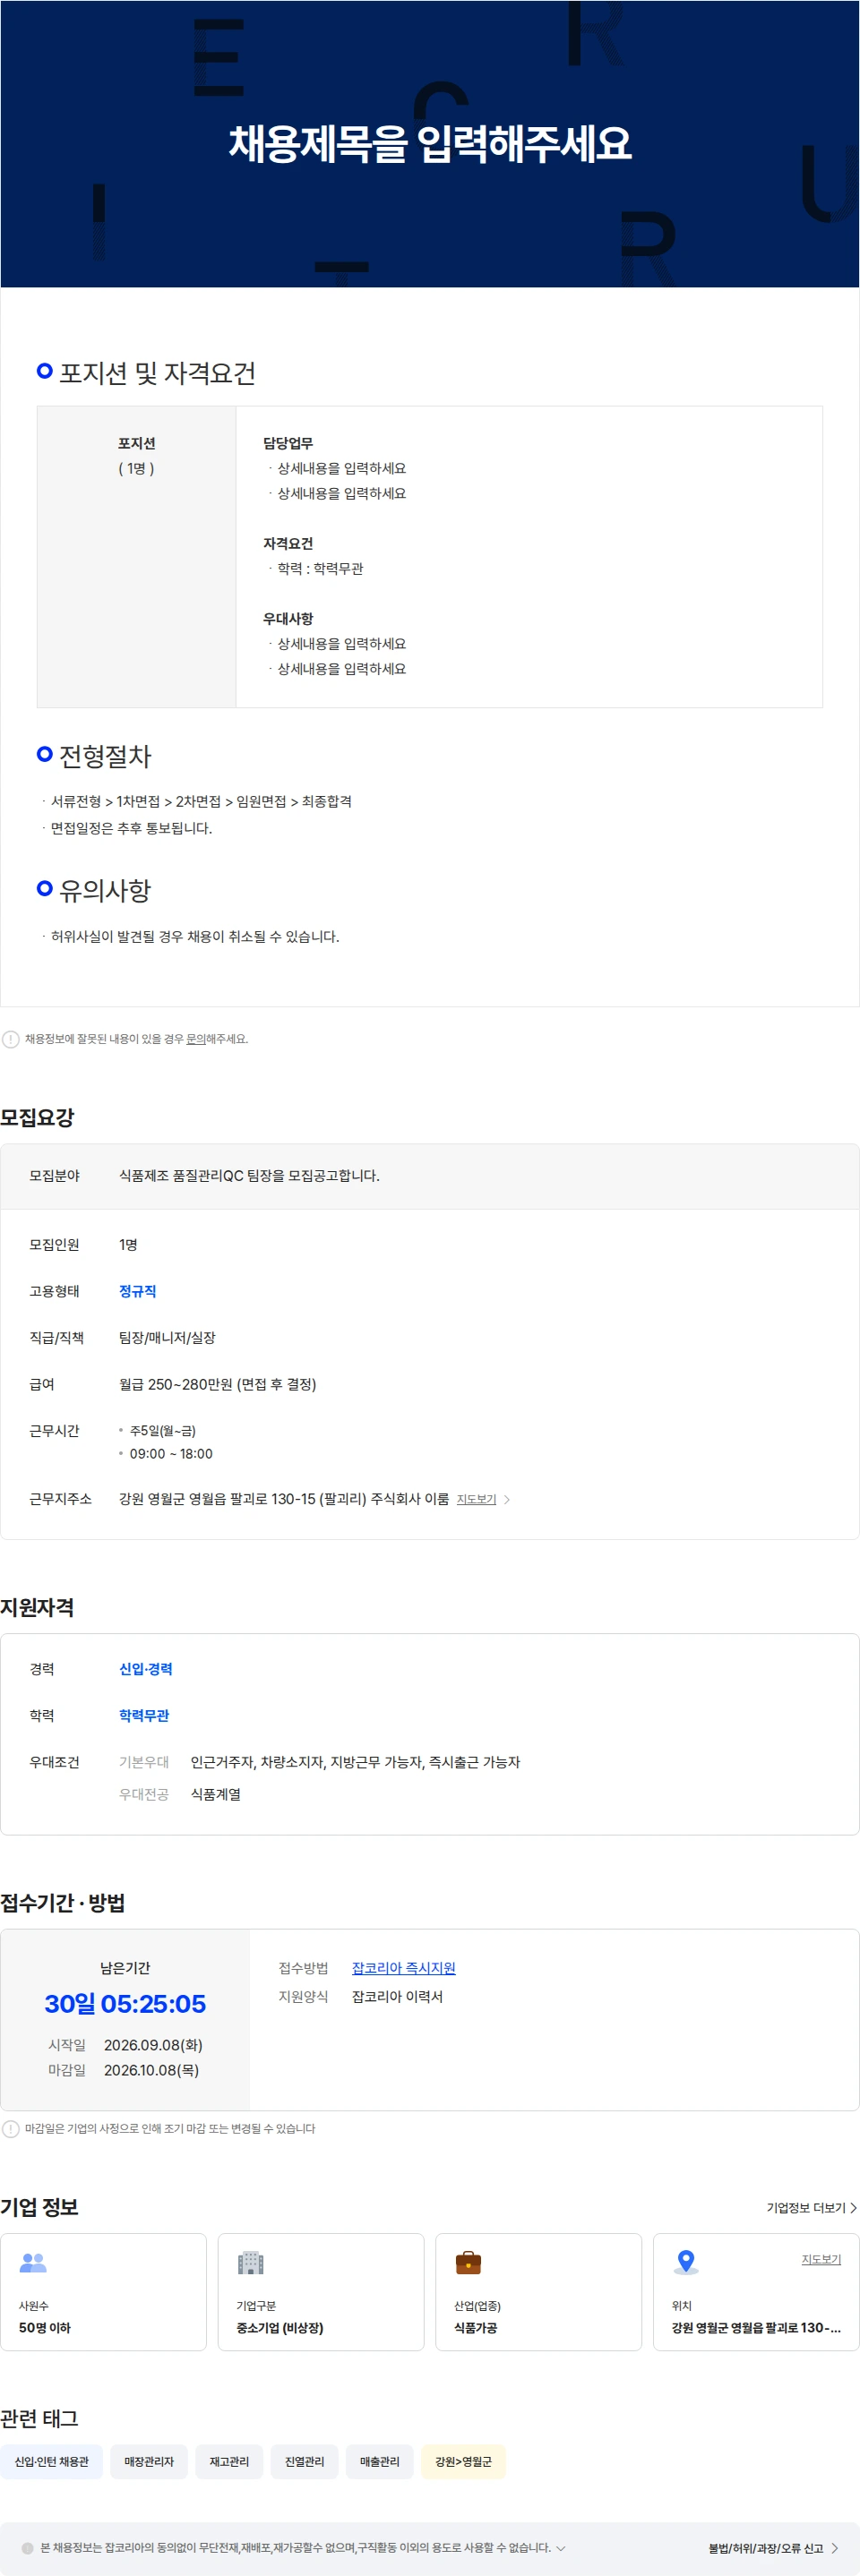The height and width of the screenshot is (2576, 860).
Task: Click the deadline date 2026.10.08(목)
Action: tap(151, 2070)
